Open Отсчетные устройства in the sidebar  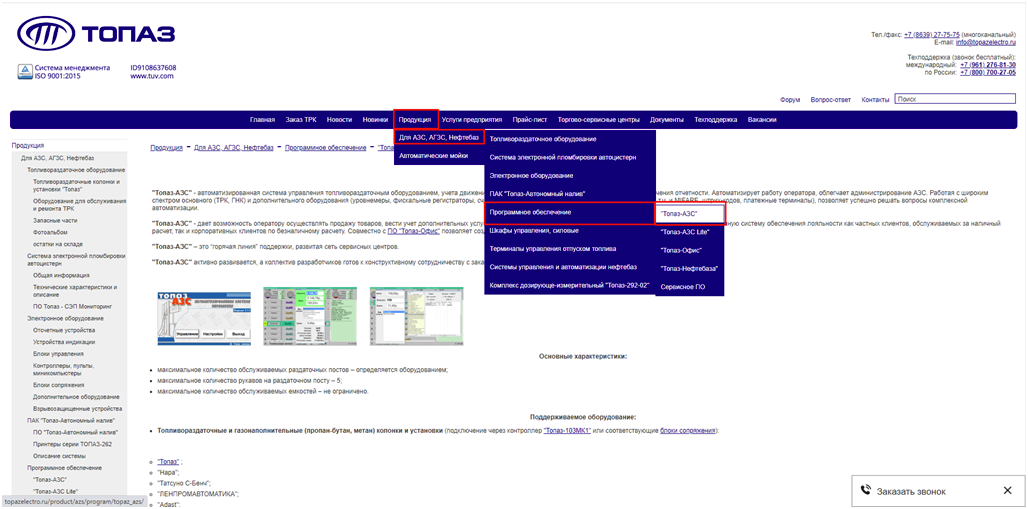tap(64, 330)
